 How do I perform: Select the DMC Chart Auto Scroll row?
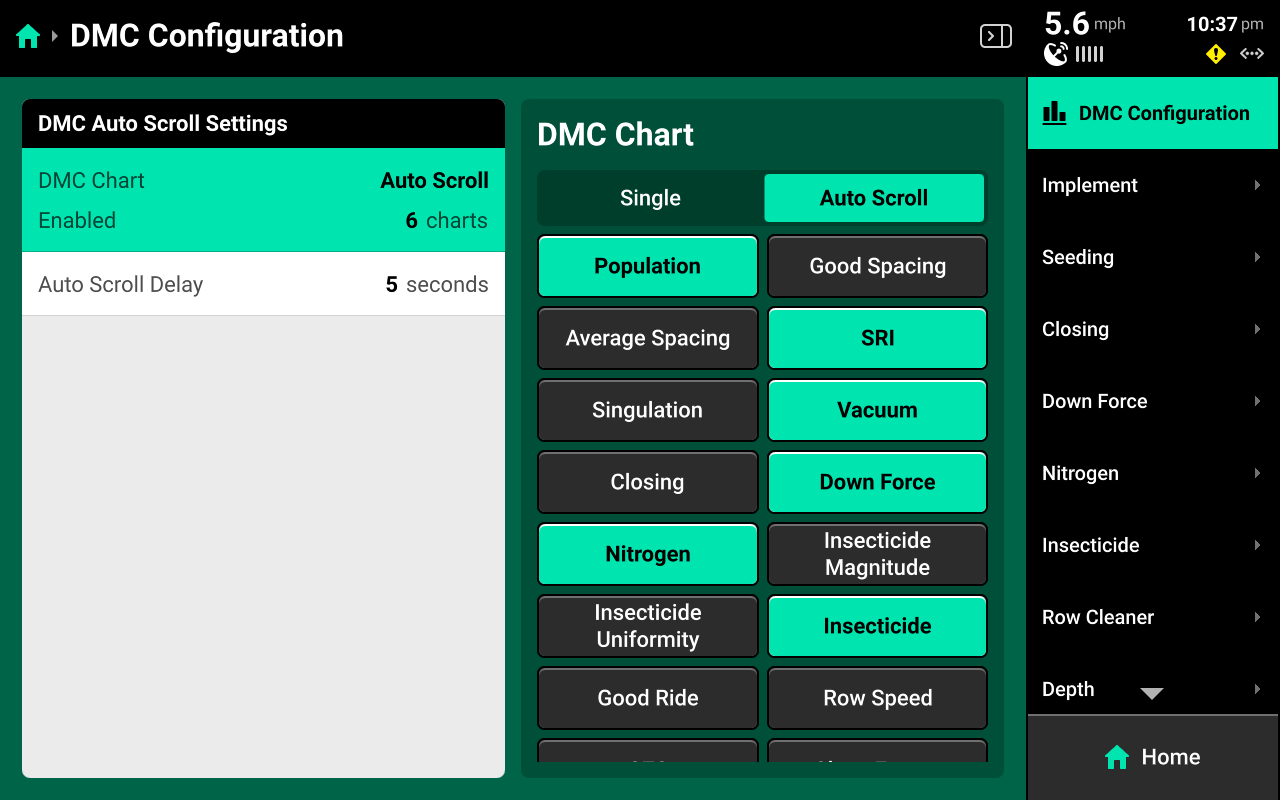click(263, 200)
